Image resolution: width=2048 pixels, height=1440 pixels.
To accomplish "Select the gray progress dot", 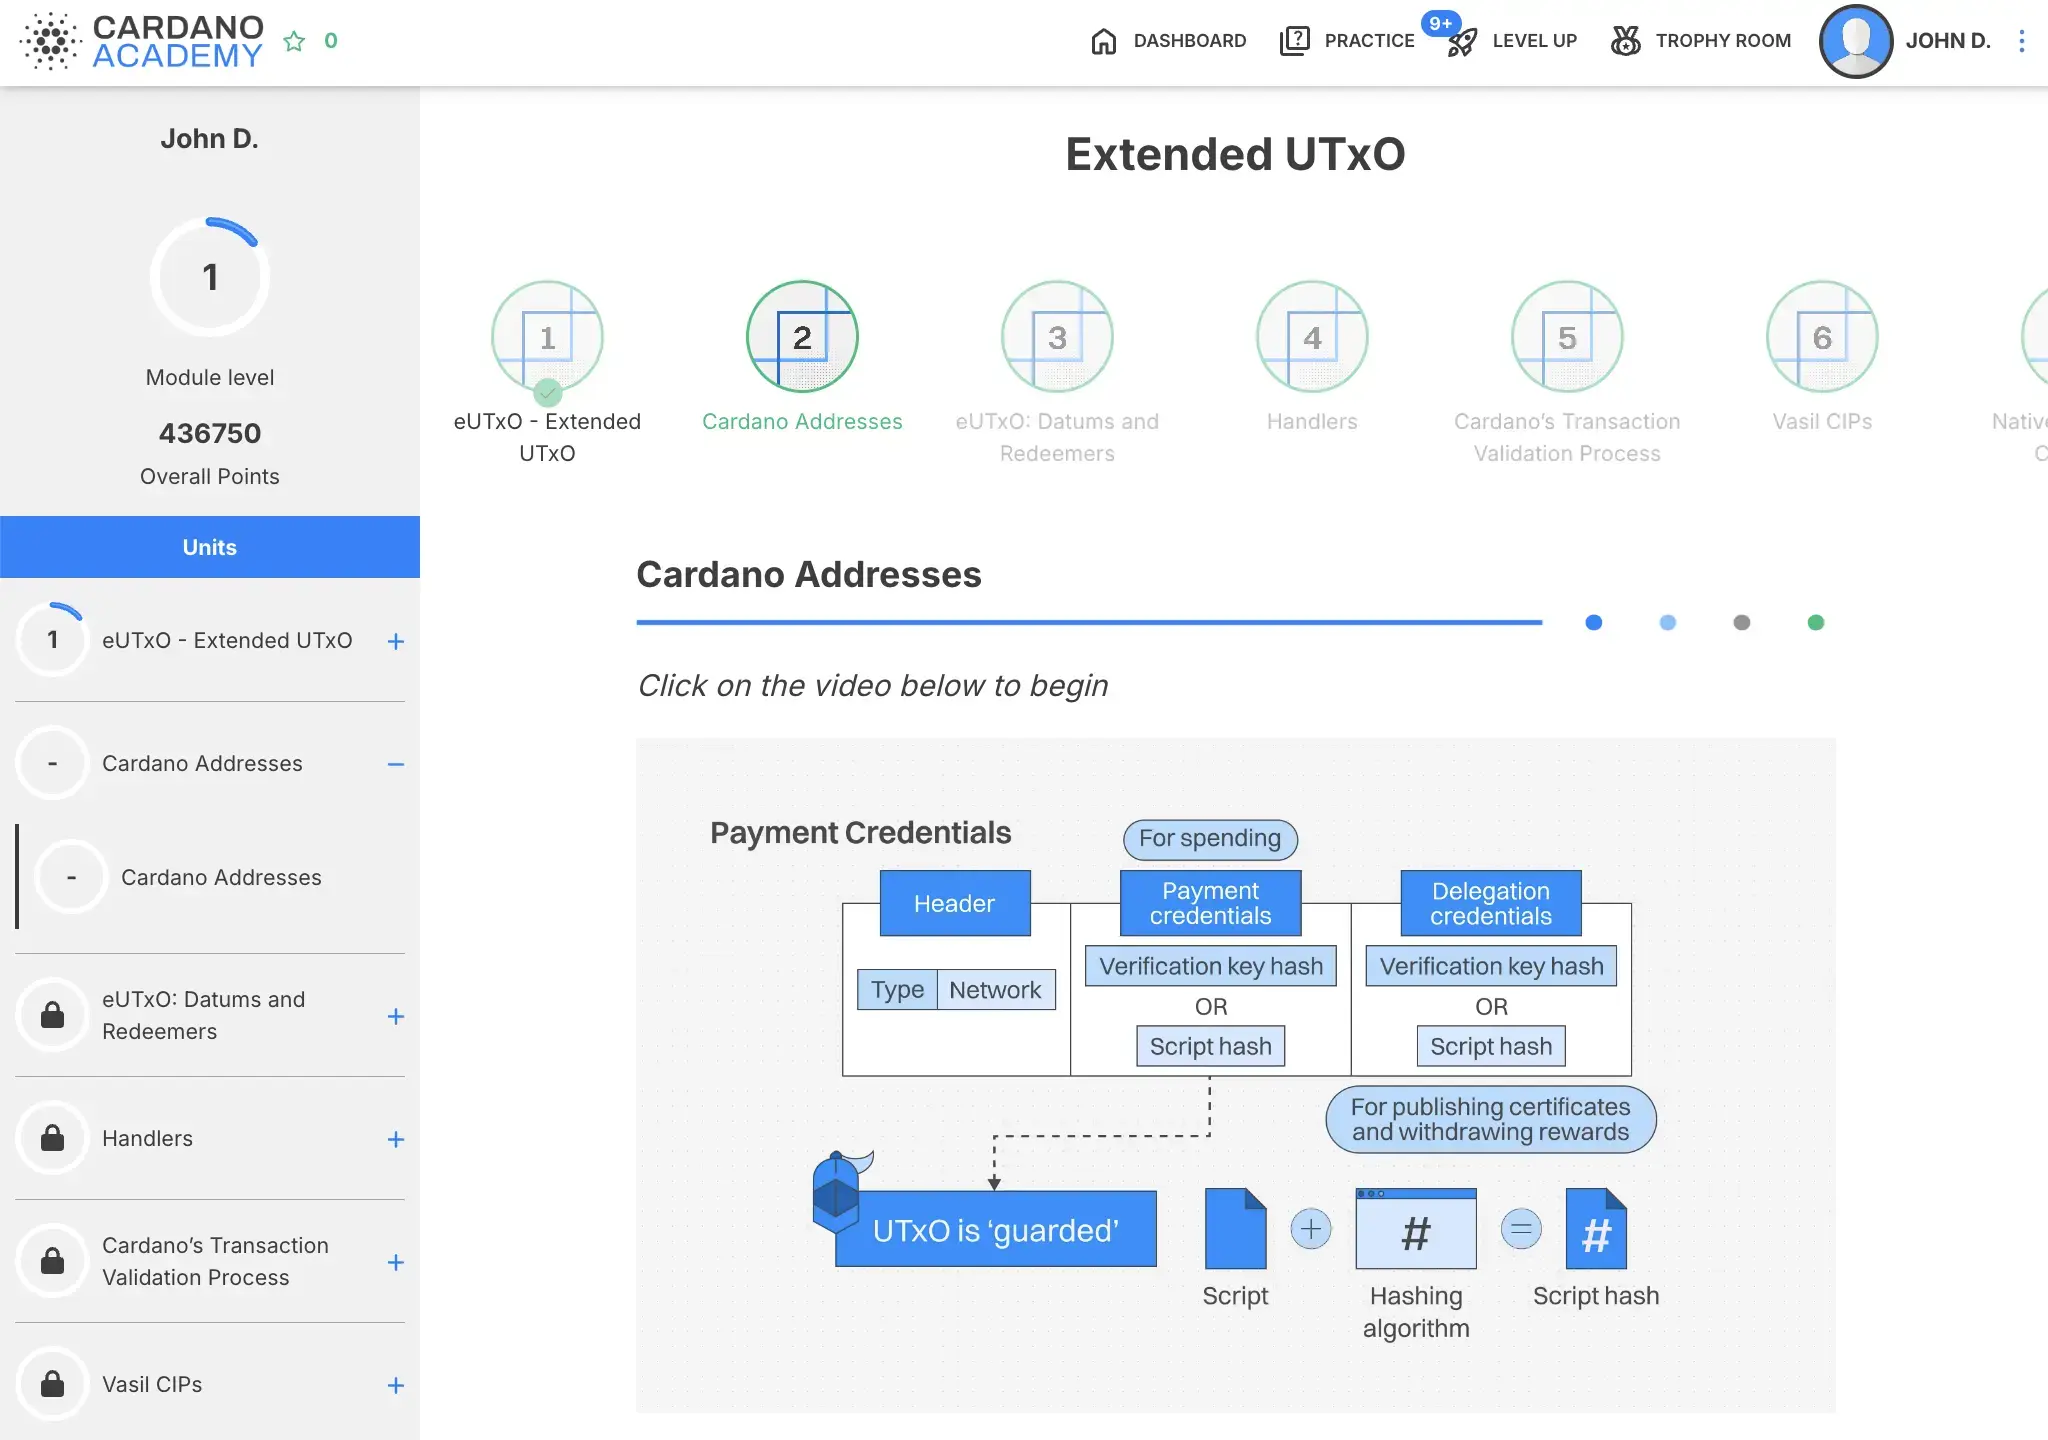I will coord(1742,622).
